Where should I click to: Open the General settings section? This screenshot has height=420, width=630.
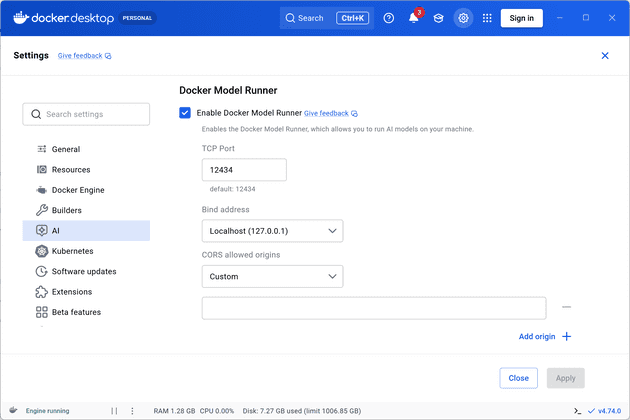tap(86, 149)
